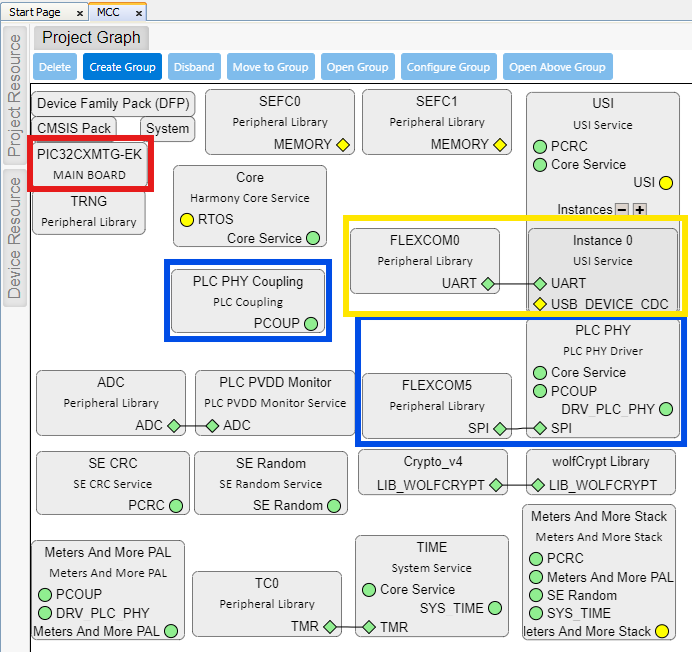Select the PIC32CXMTG-EK main board block

[x=90, y=165]
